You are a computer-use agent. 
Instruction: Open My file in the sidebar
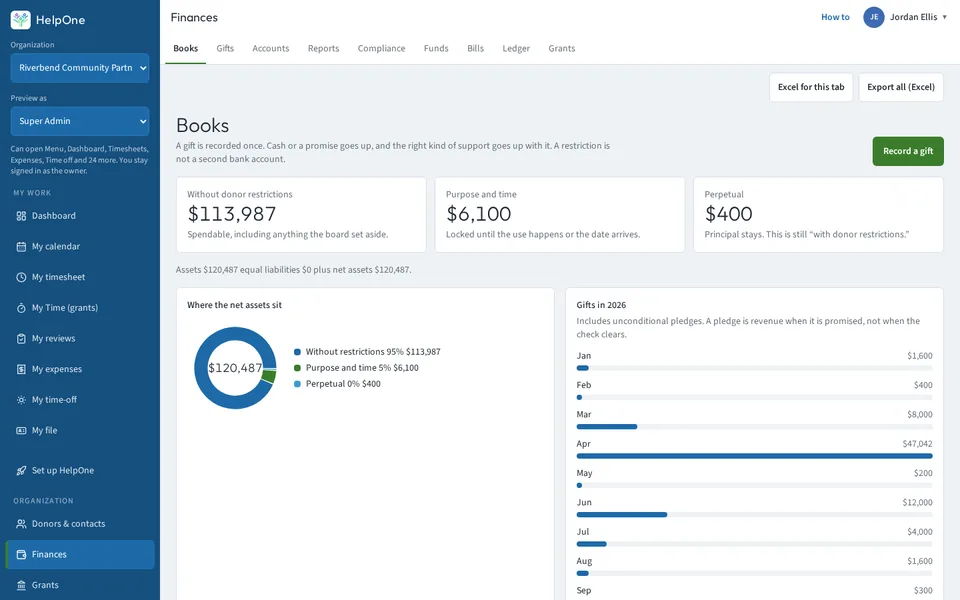(80, 430)
